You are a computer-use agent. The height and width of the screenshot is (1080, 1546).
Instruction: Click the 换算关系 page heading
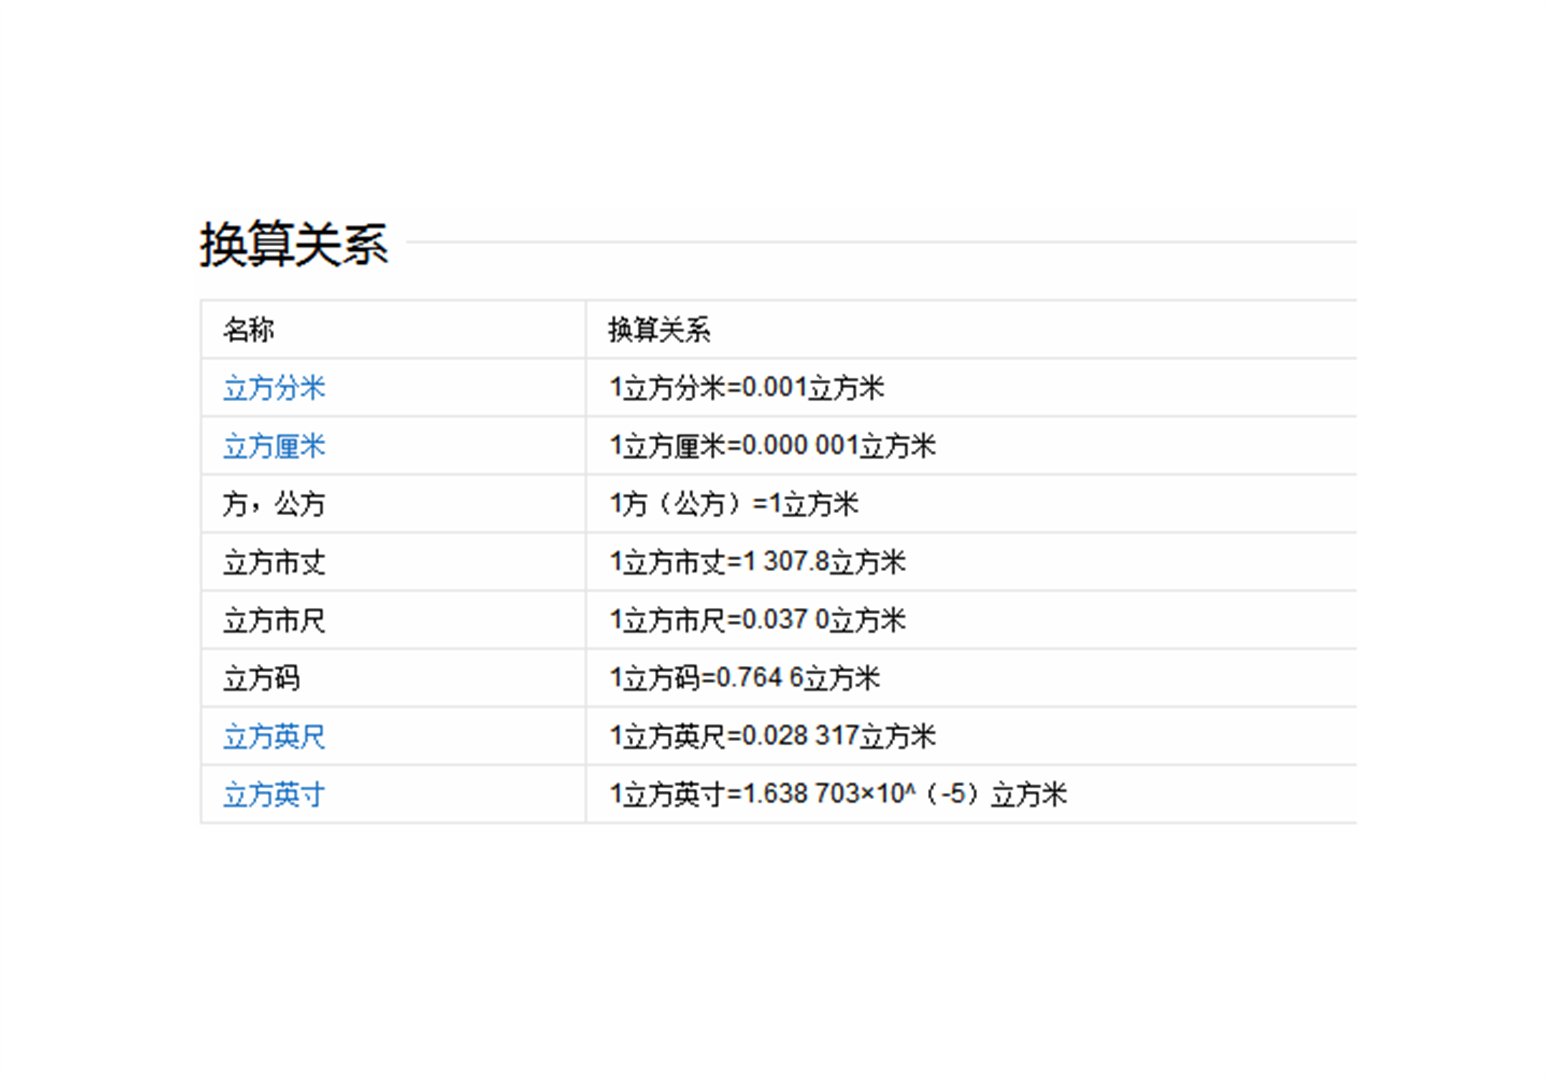coord(294,243)
